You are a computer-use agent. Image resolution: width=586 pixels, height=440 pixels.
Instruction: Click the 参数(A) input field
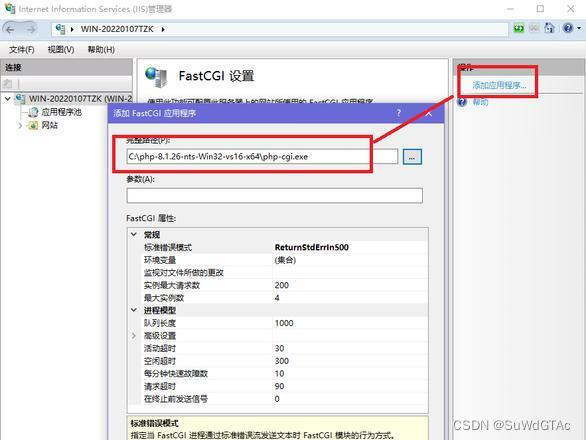pos(275,196)
